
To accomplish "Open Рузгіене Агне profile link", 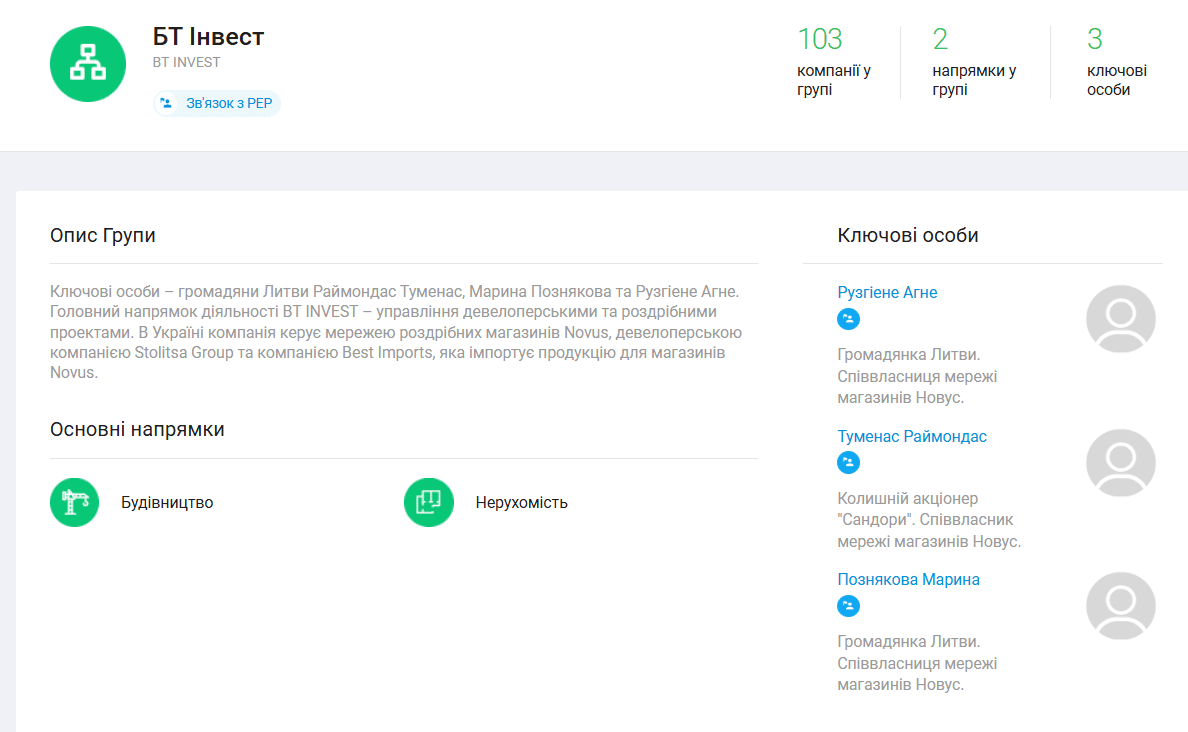I will point(887,292).
